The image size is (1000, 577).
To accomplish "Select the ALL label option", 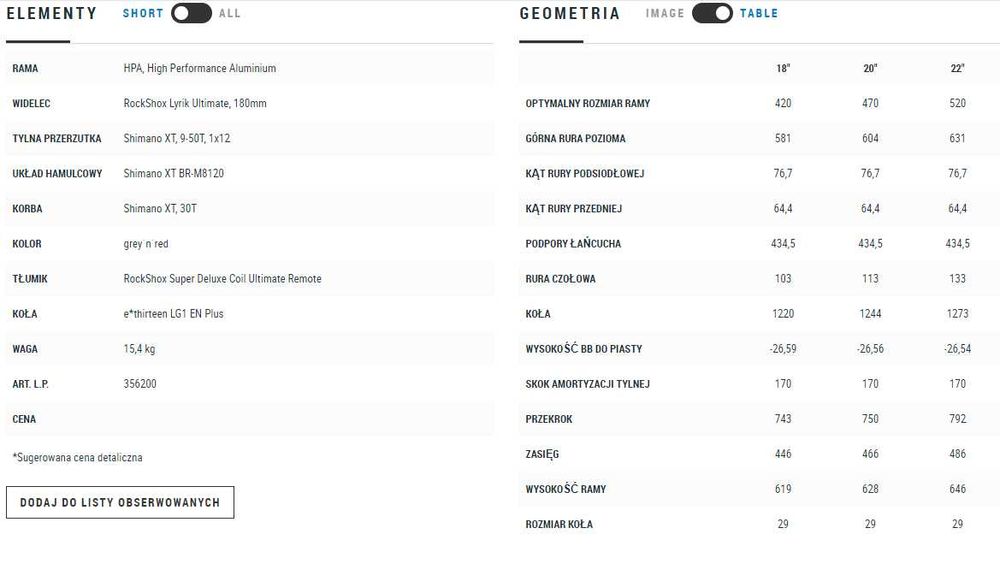I will (x=229, y=13).
